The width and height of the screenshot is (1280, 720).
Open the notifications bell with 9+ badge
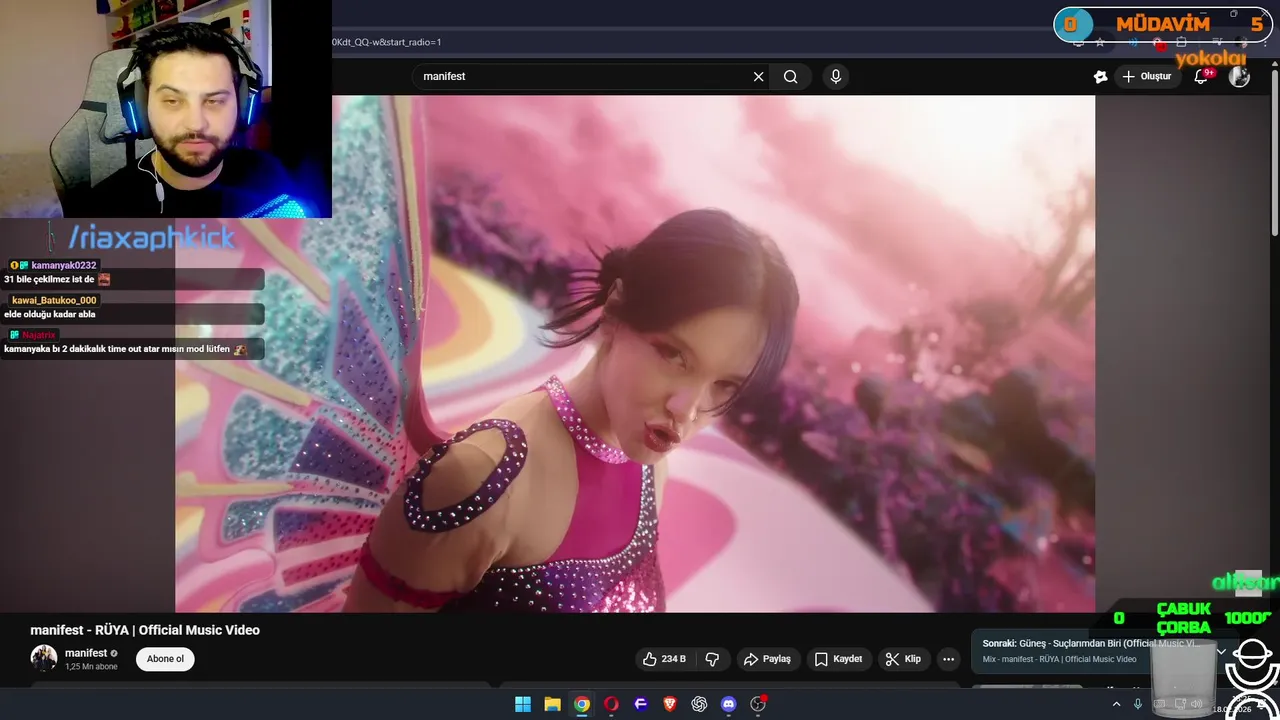(1201, 76)
